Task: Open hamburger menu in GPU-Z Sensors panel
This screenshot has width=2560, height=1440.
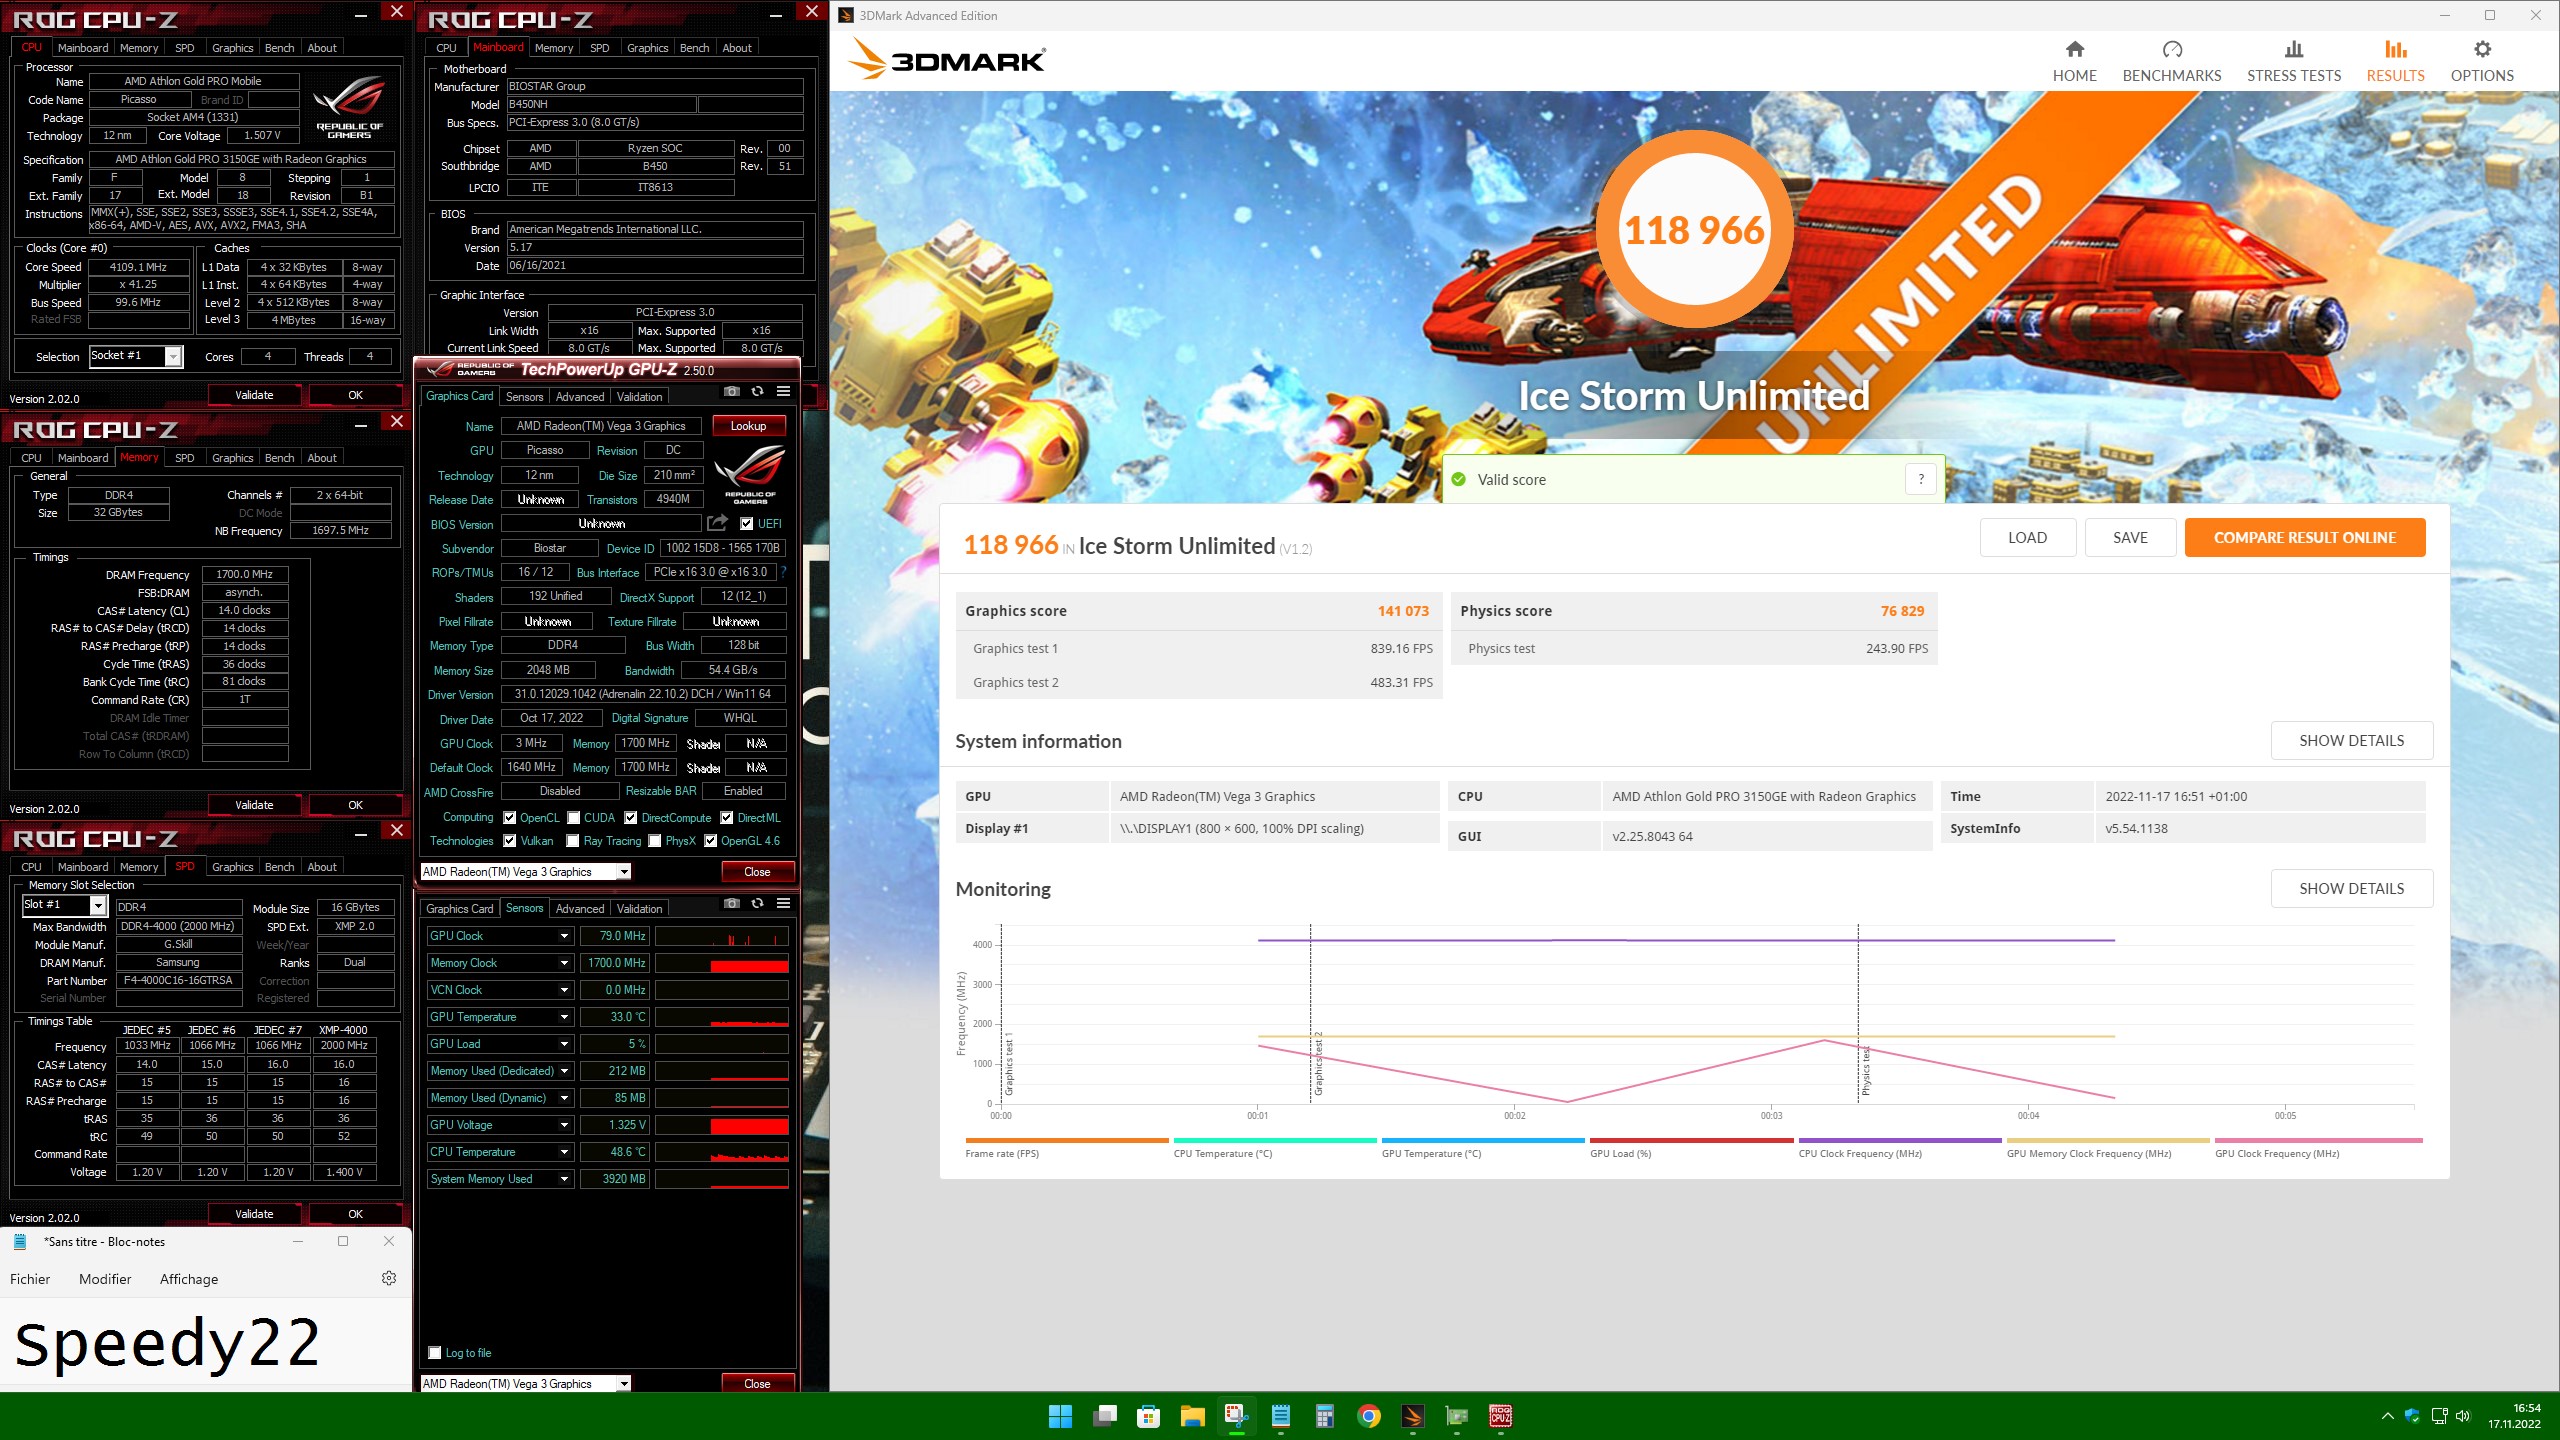Action: (783, 903)
